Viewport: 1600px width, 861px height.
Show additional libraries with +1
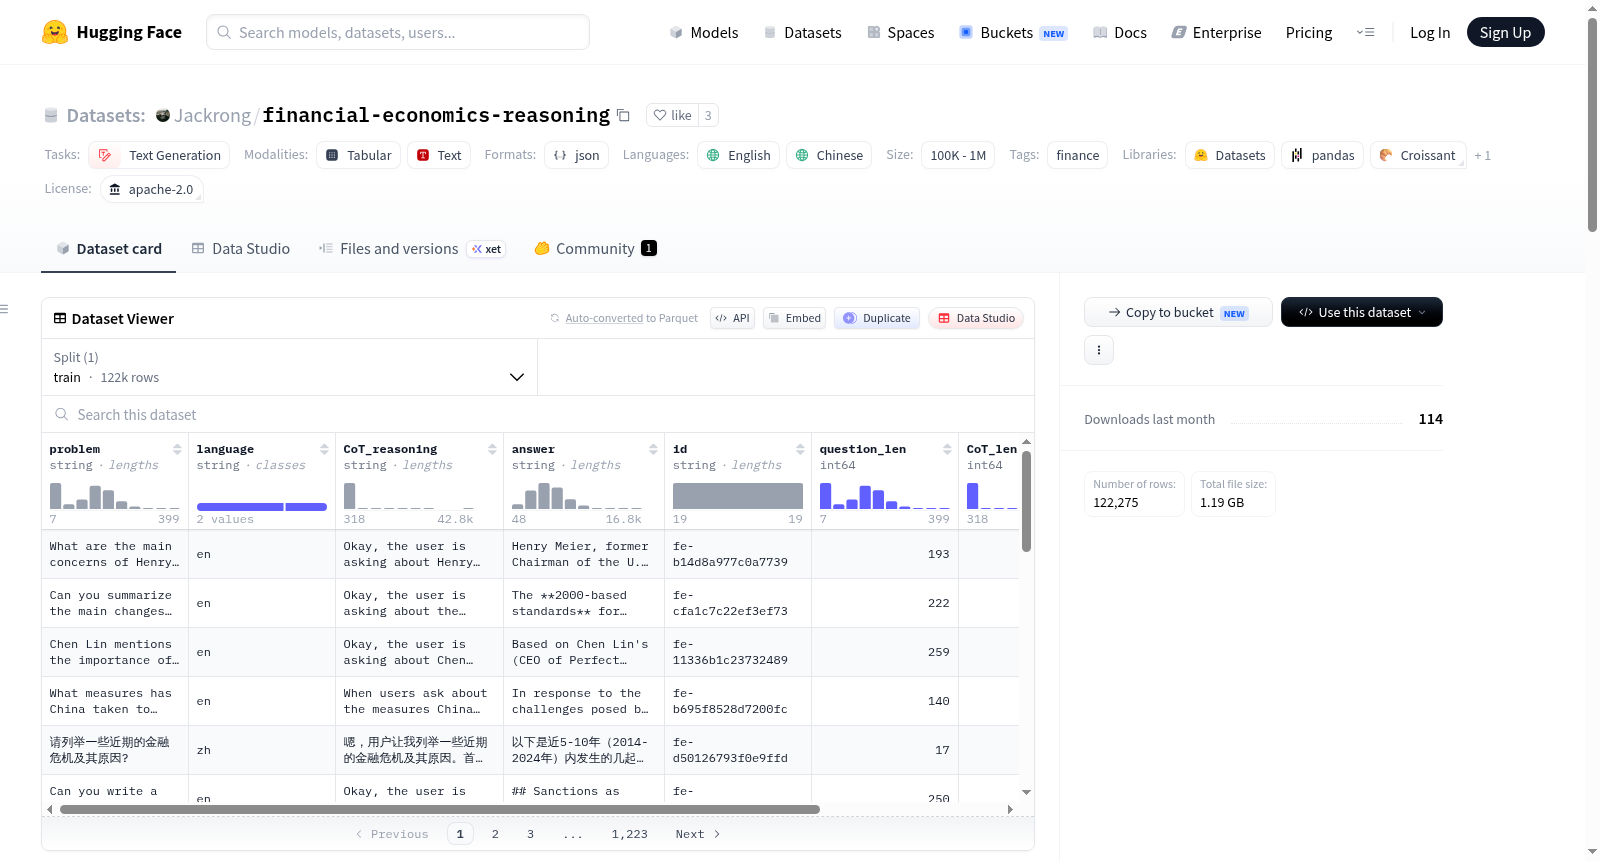[x=1482, y=155]
